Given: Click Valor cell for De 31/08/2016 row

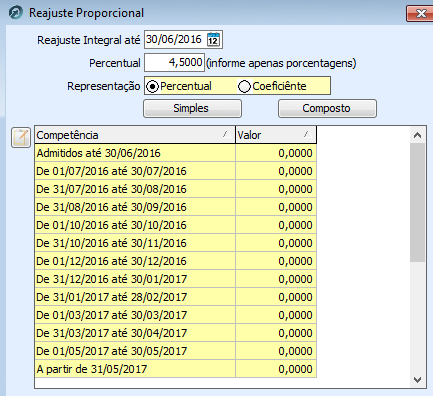Looking at the screenshot, I should pyautogui.click(x=276, y=207).
